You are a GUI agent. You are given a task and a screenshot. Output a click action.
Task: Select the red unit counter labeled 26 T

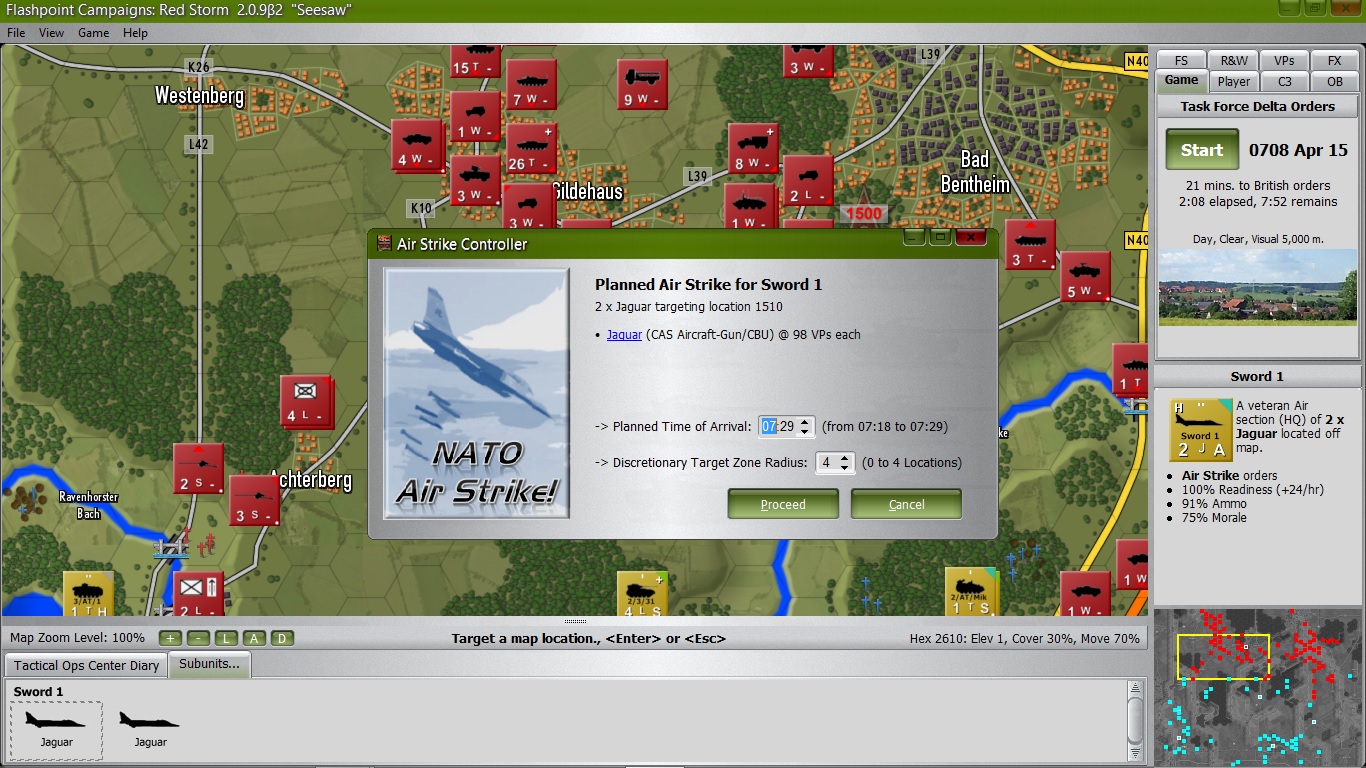[531, 148]
